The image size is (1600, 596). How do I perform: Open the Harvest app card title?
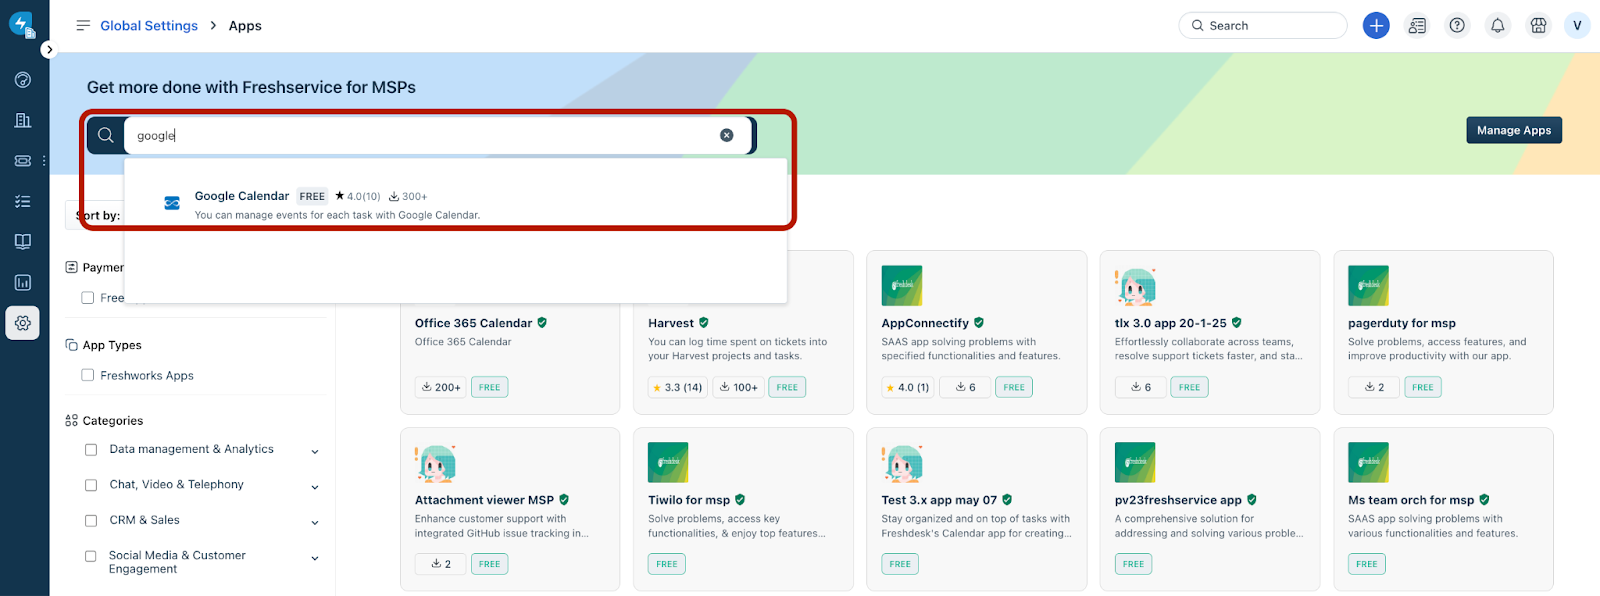click(671, 323)
